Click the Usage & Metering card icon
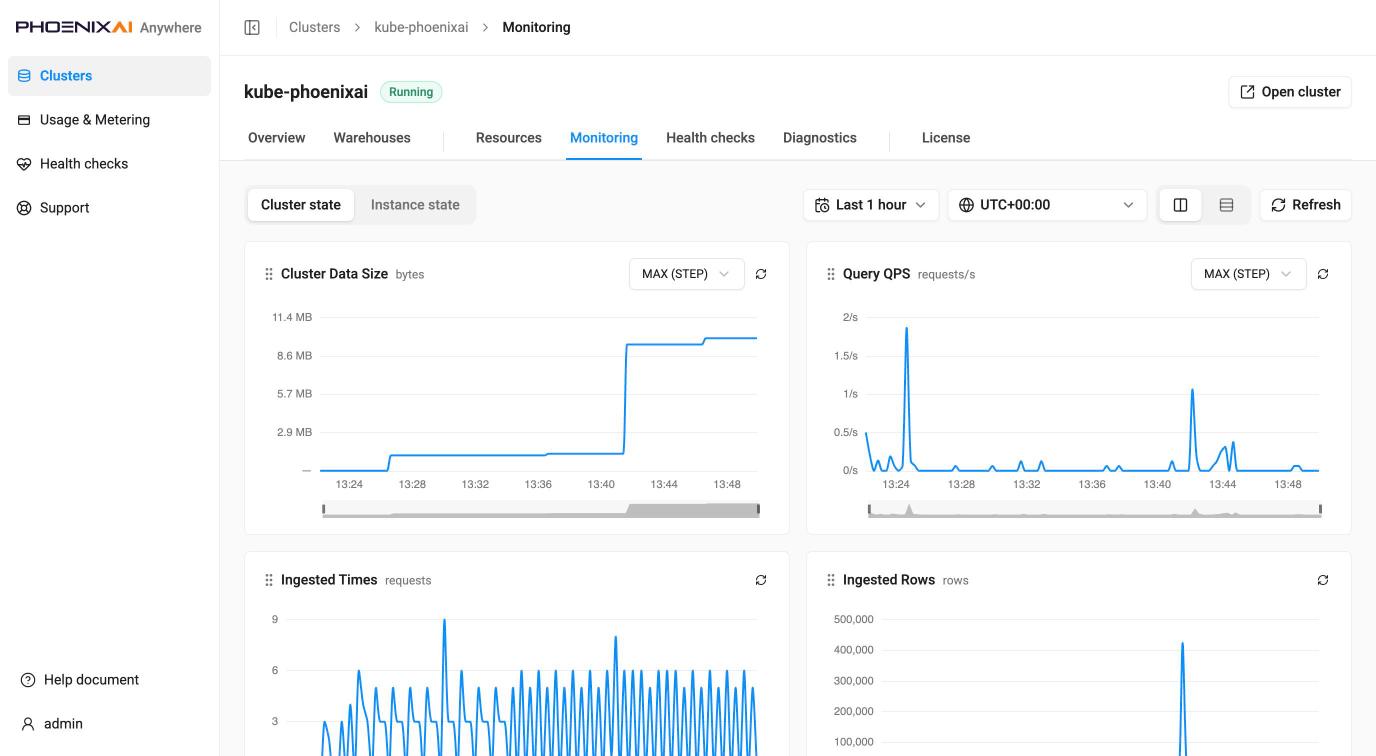The image size is (1376, 756). [24, 120]
